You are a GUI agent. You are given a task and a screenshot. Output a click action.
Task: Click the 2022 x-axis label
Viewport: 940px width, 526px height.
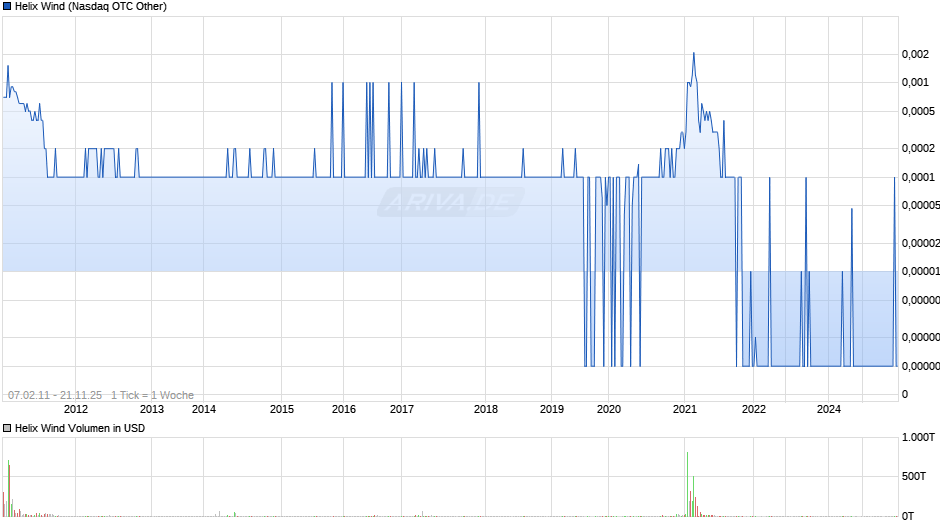(x=754, y=409)
